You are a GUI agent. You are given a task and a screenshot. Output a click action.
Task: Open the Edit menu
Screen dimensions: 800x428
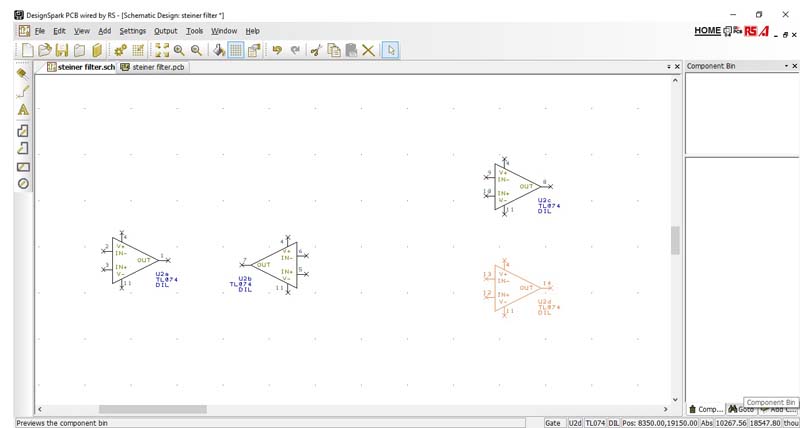coord(59,31)
